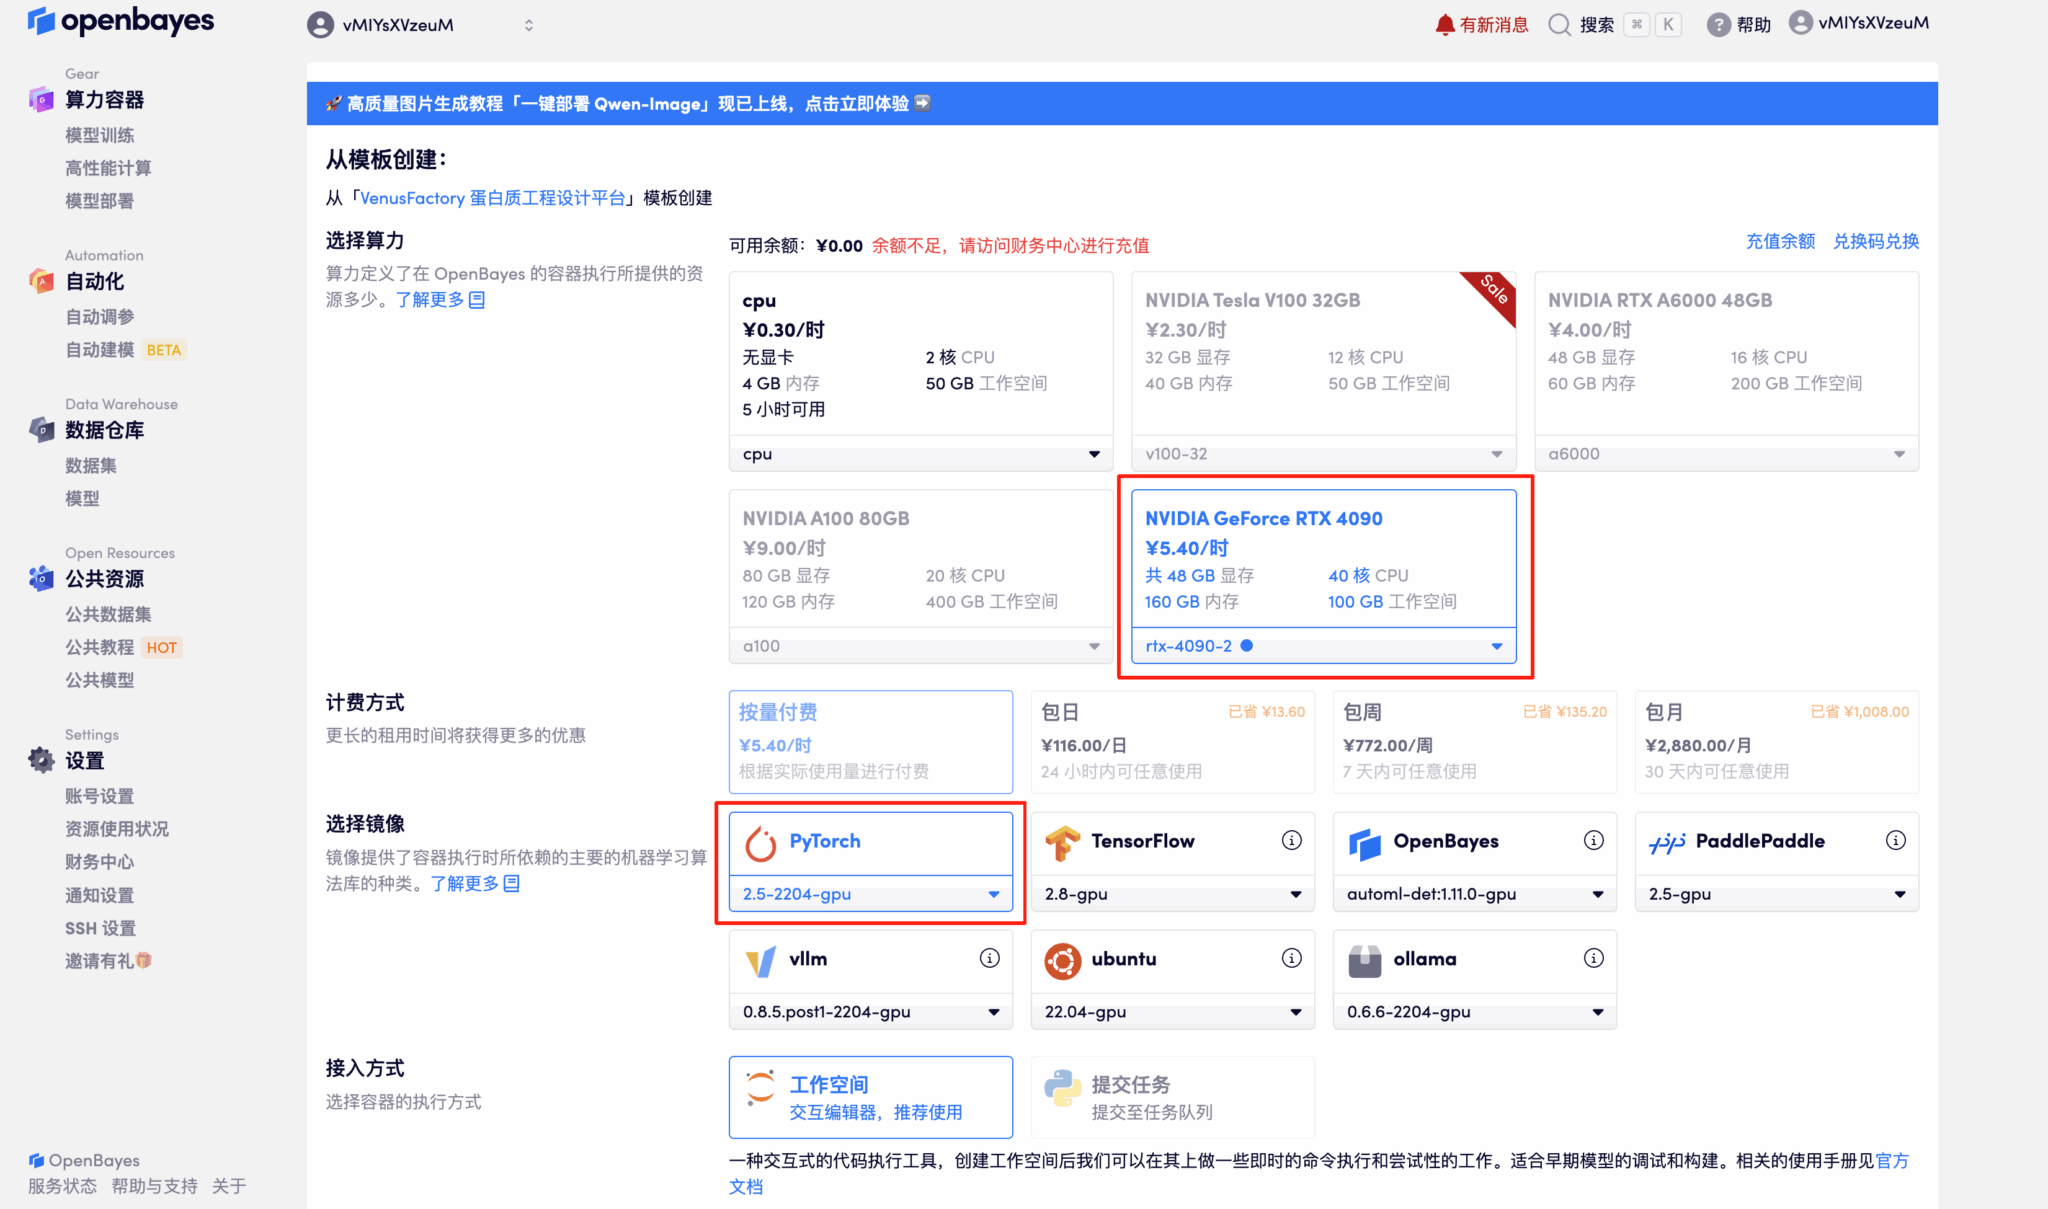Click the 自动化 robot icon in sidebar
This screenshot has width=2048, height=1209.
[x=40, y=282]
